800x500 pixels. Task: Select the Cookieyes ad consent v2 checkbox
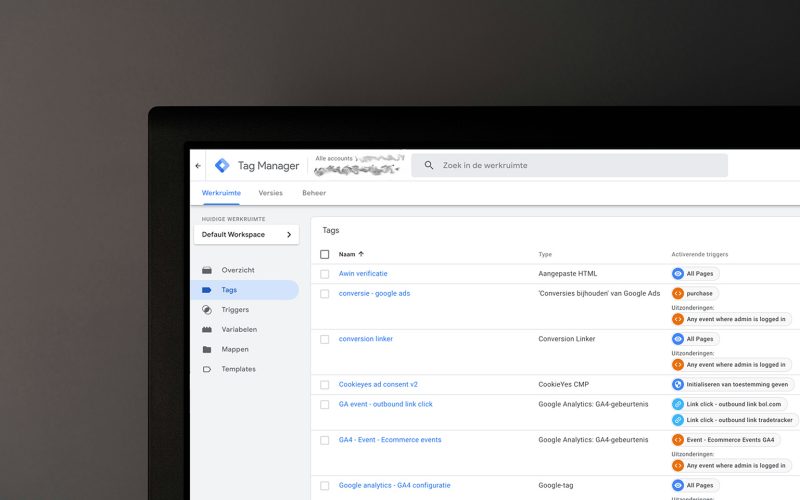click(324, 385)
